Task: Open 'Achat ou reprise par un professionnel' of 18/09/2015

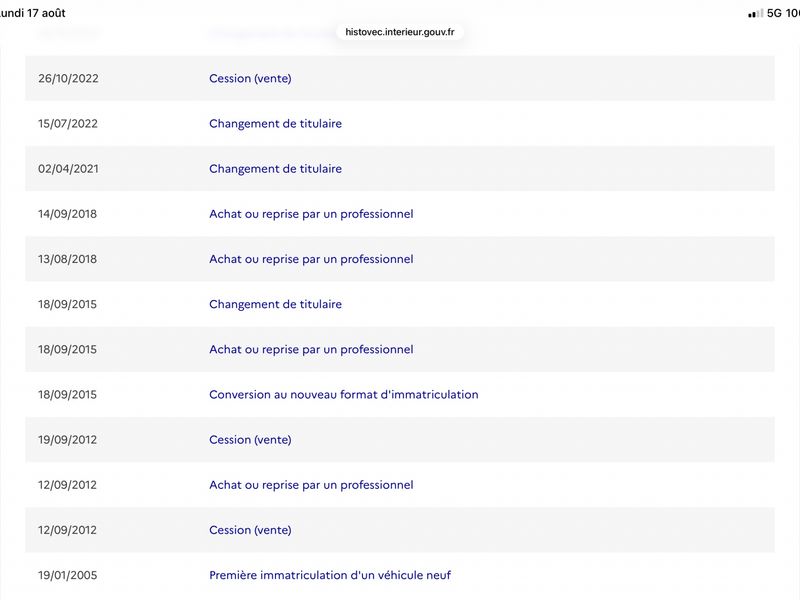Action: (311, 349)
